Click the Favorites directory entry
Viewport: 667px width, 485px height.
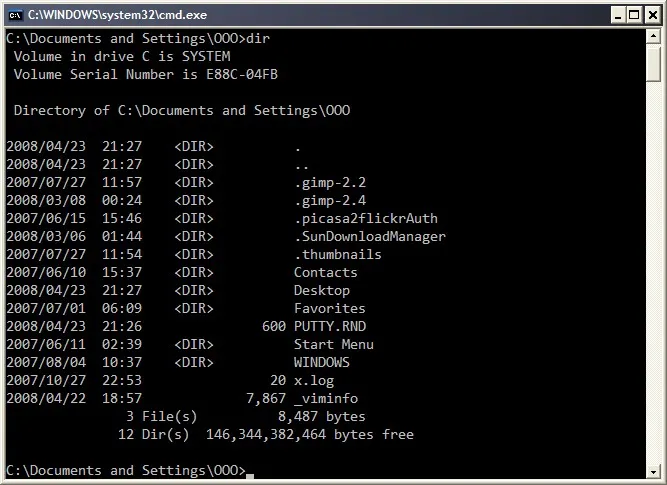coord(329,308)
